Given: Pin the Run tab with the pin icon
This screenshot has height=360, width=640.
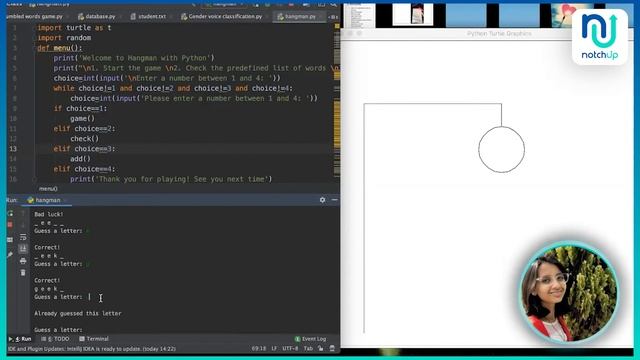Looking at the screenshot, I should [x=10, y=255].
